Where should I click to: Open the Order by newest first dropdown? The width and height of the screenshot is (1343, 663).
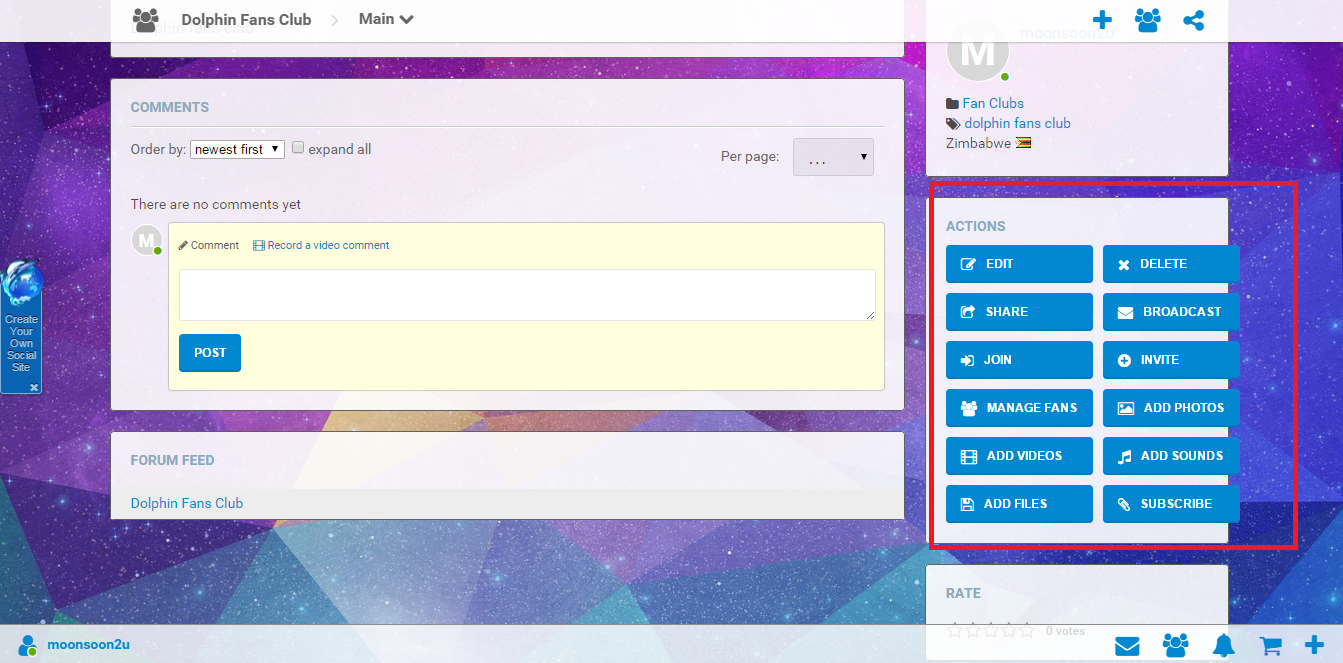pyautogui.click(x=237, y=149)
